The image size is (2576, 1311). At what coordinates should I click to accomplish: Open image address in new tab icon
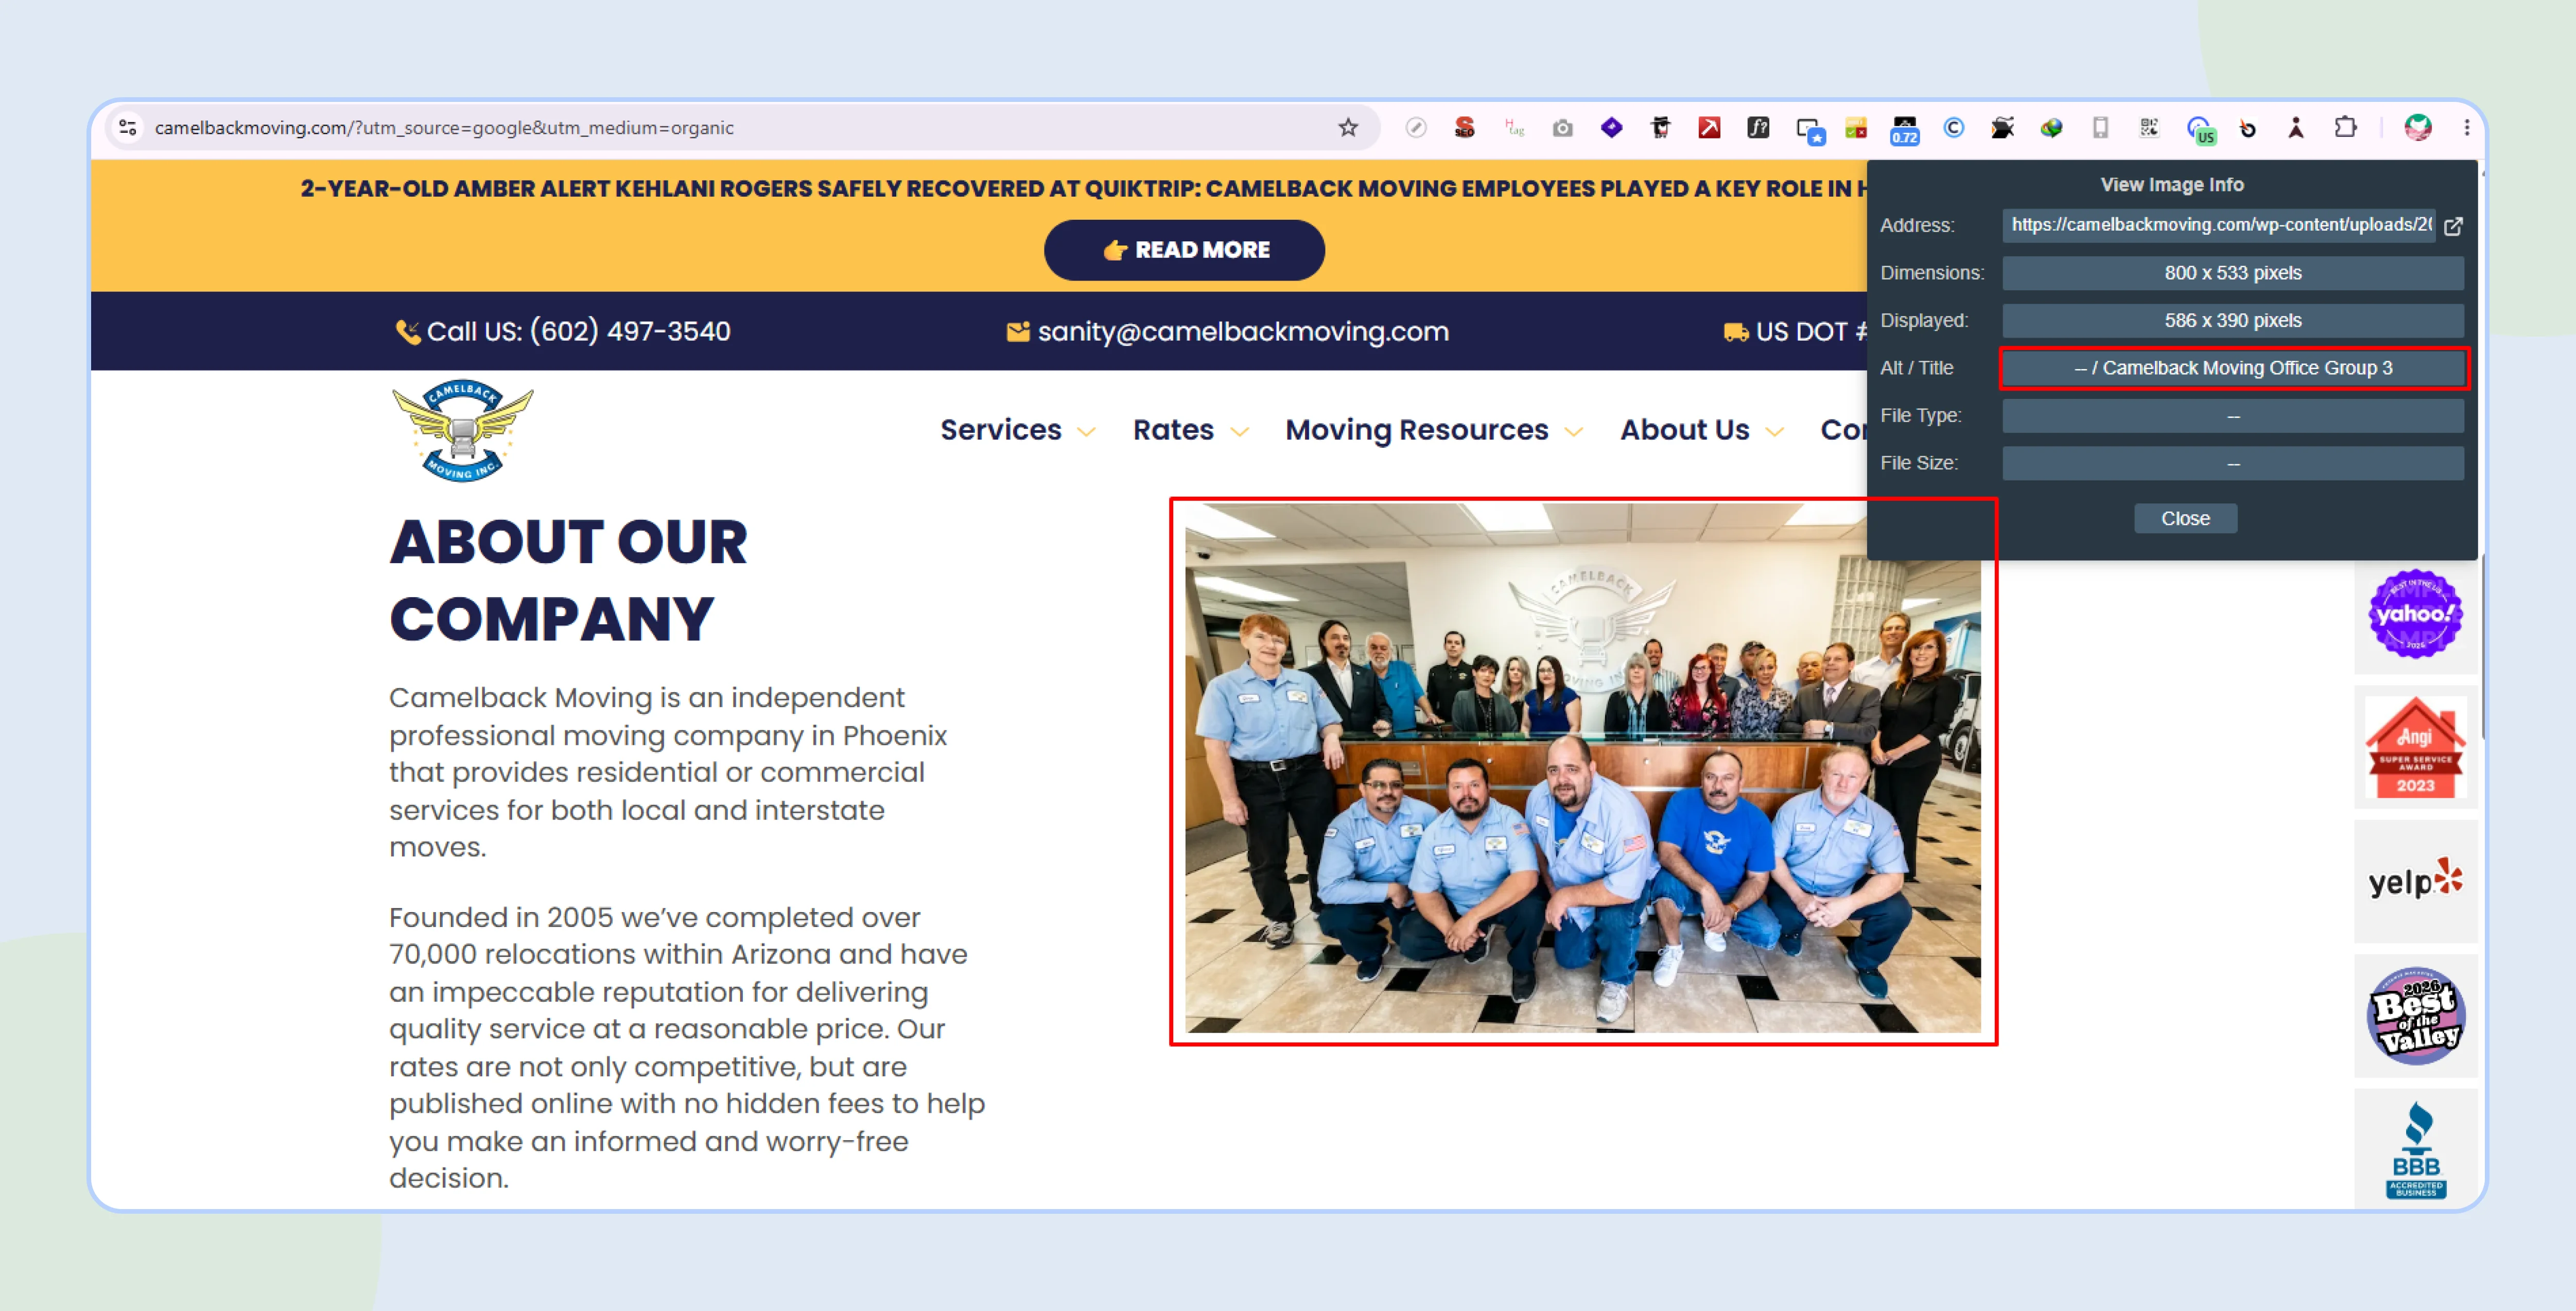(2452, 226)
